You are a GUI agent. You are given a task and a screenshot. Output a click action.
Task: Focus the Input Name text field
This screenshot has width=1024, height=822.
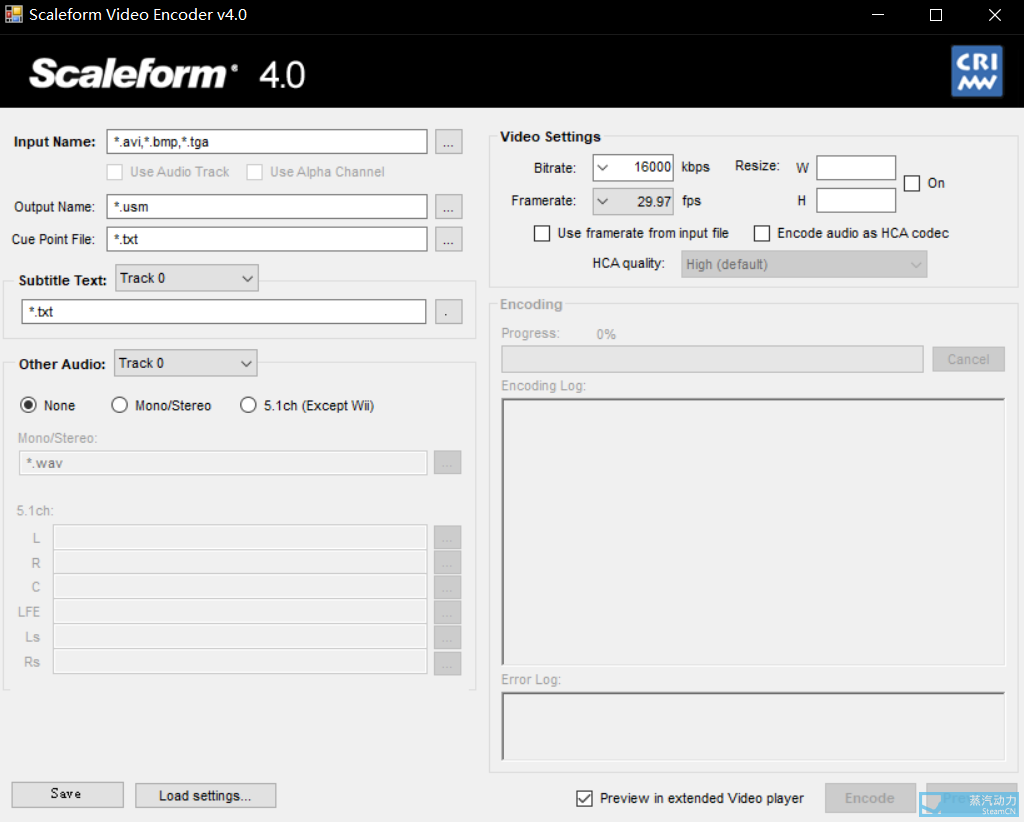(267, 142)
